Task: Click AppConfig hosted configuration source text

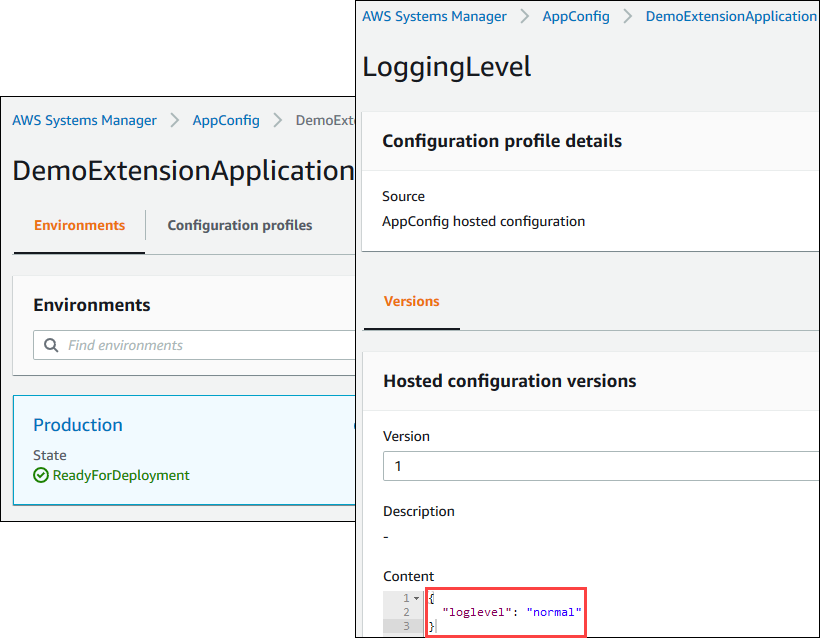Action: 483,221
